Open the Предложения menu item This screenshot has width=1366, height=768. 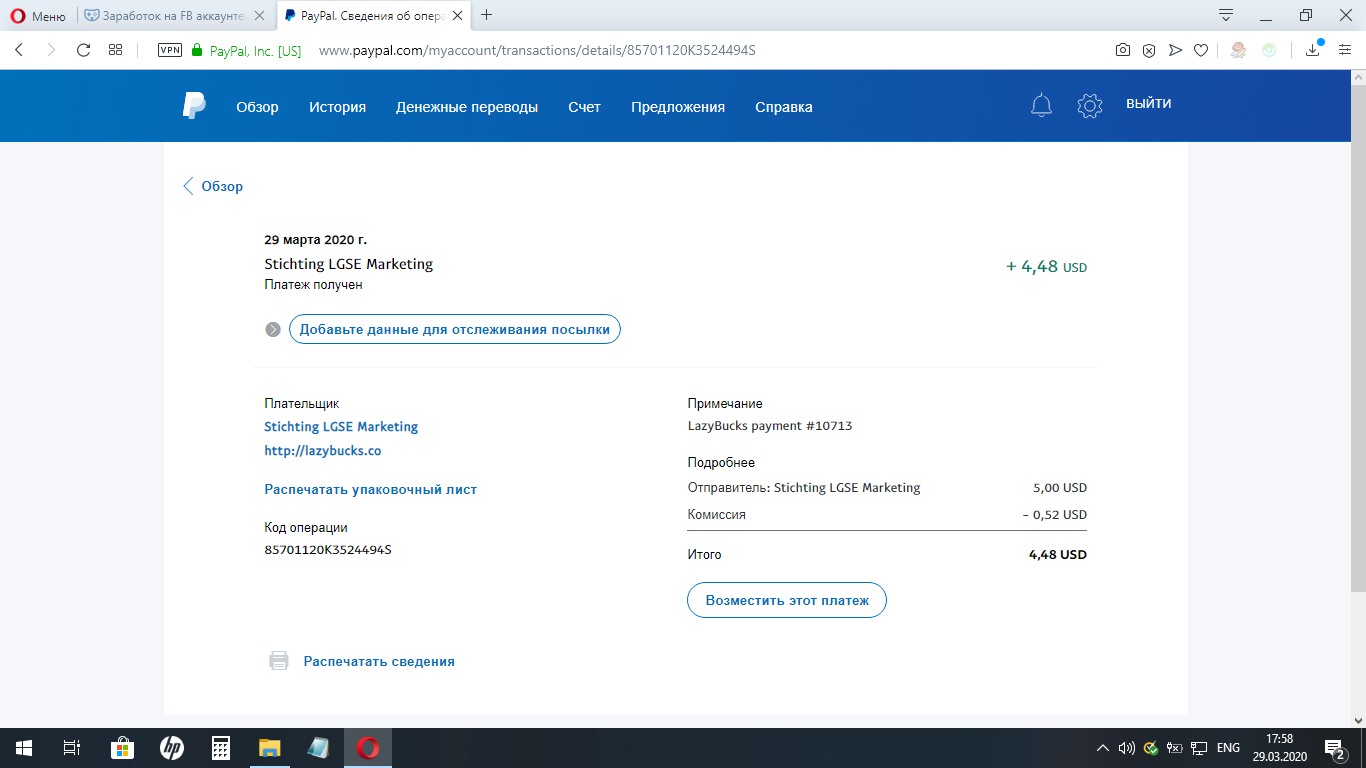(678, 107)
